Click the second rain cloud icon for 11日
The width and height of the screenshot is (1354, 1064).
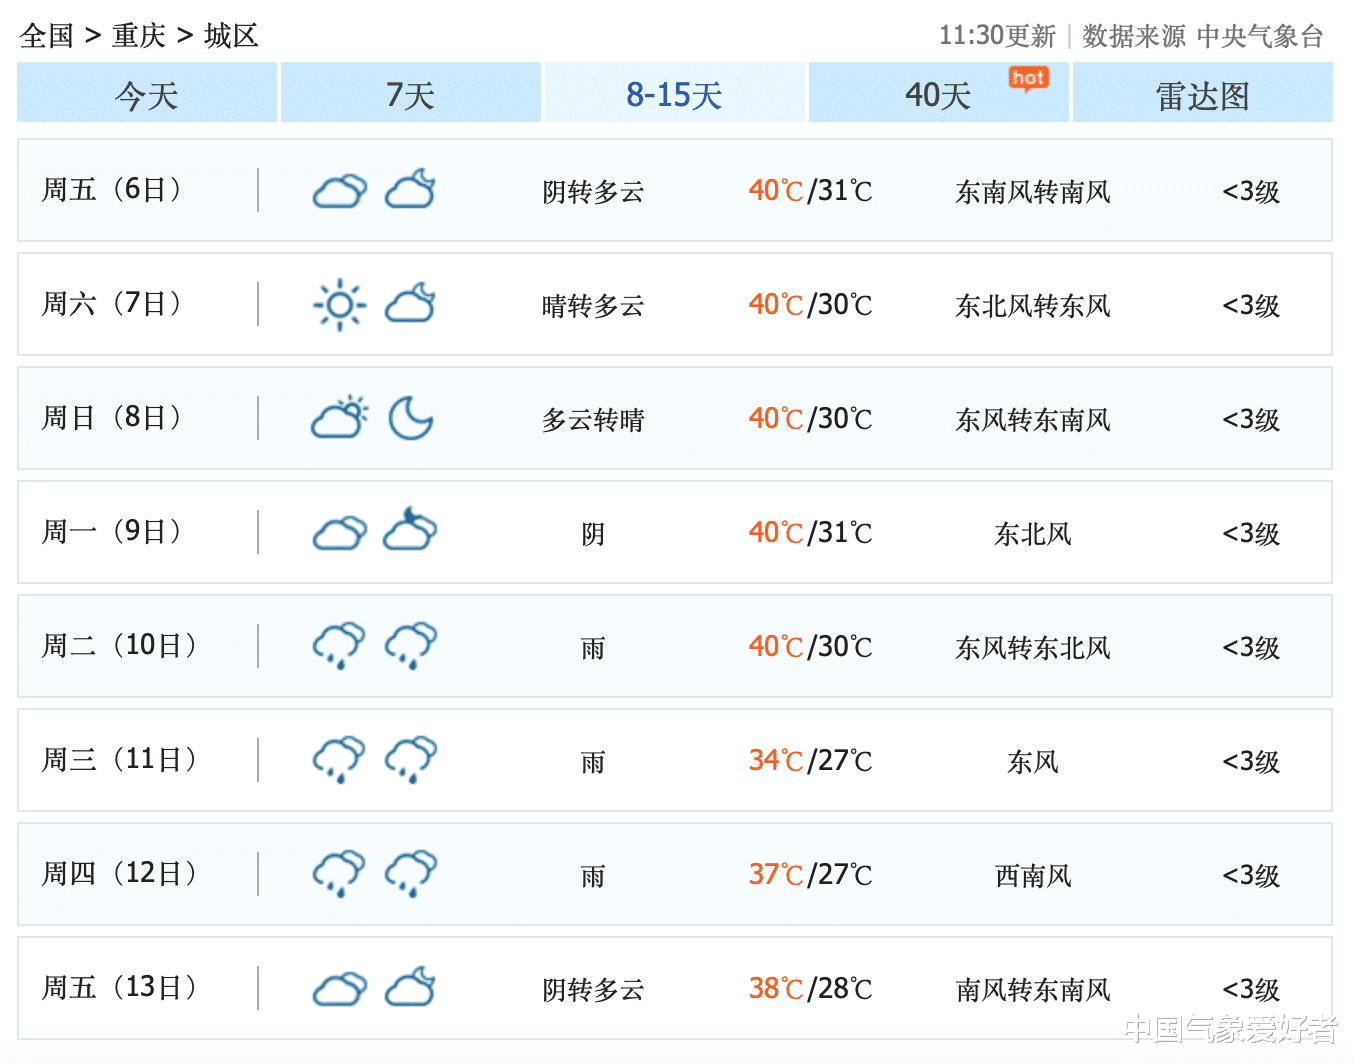coord(411,760)
